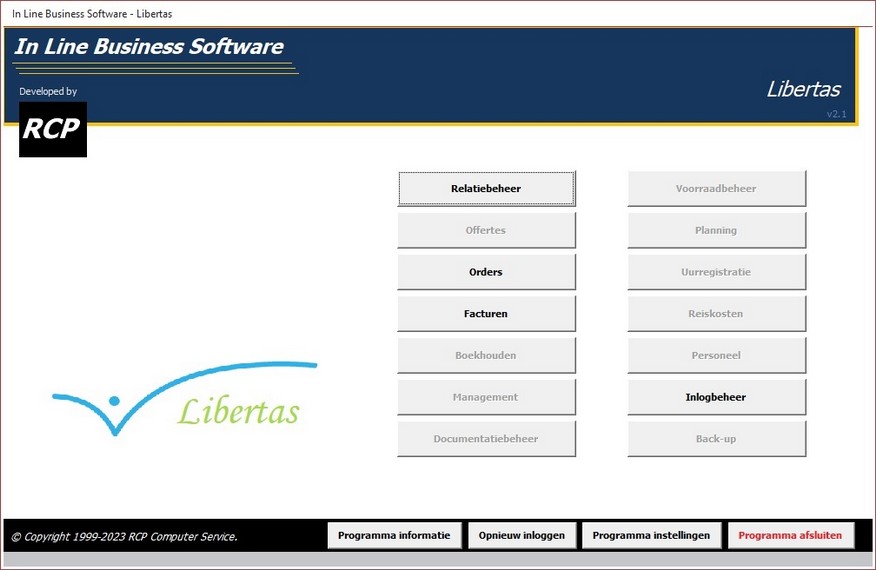This screenshot has height=570, width=876.
Task: Open the Orders module
Action: tap(486, 272)
